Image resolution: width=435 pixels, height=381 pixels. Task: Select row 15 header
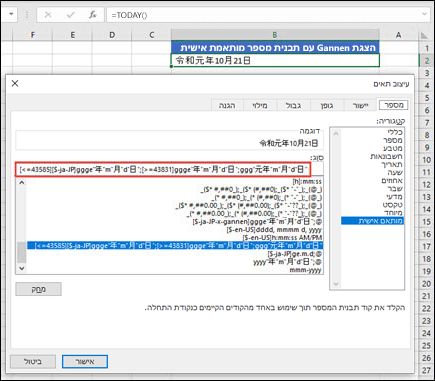(426, 222)
